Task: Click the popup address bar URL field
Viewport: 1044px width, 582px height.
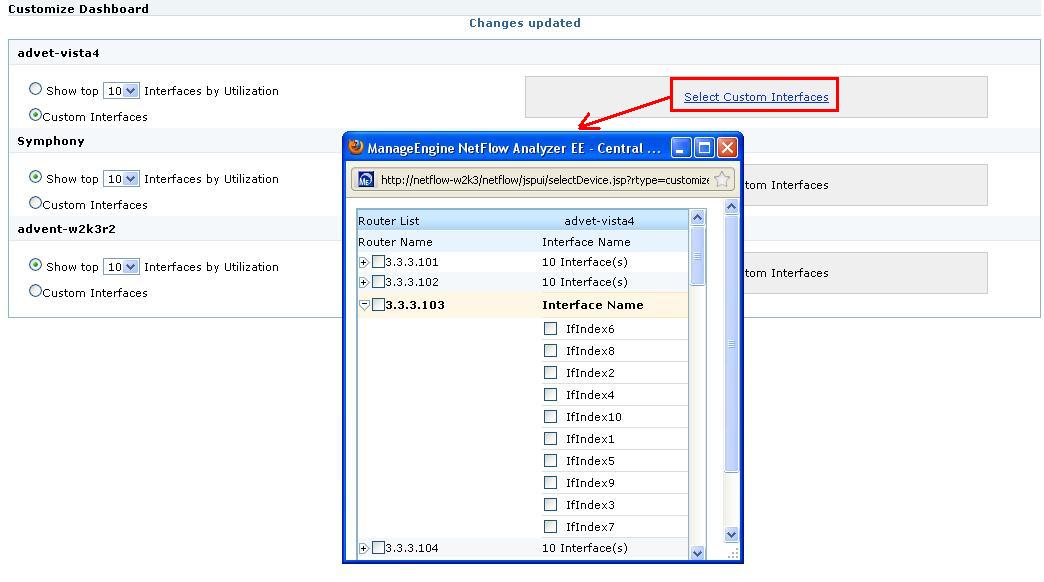Action: tap(545, 180)
